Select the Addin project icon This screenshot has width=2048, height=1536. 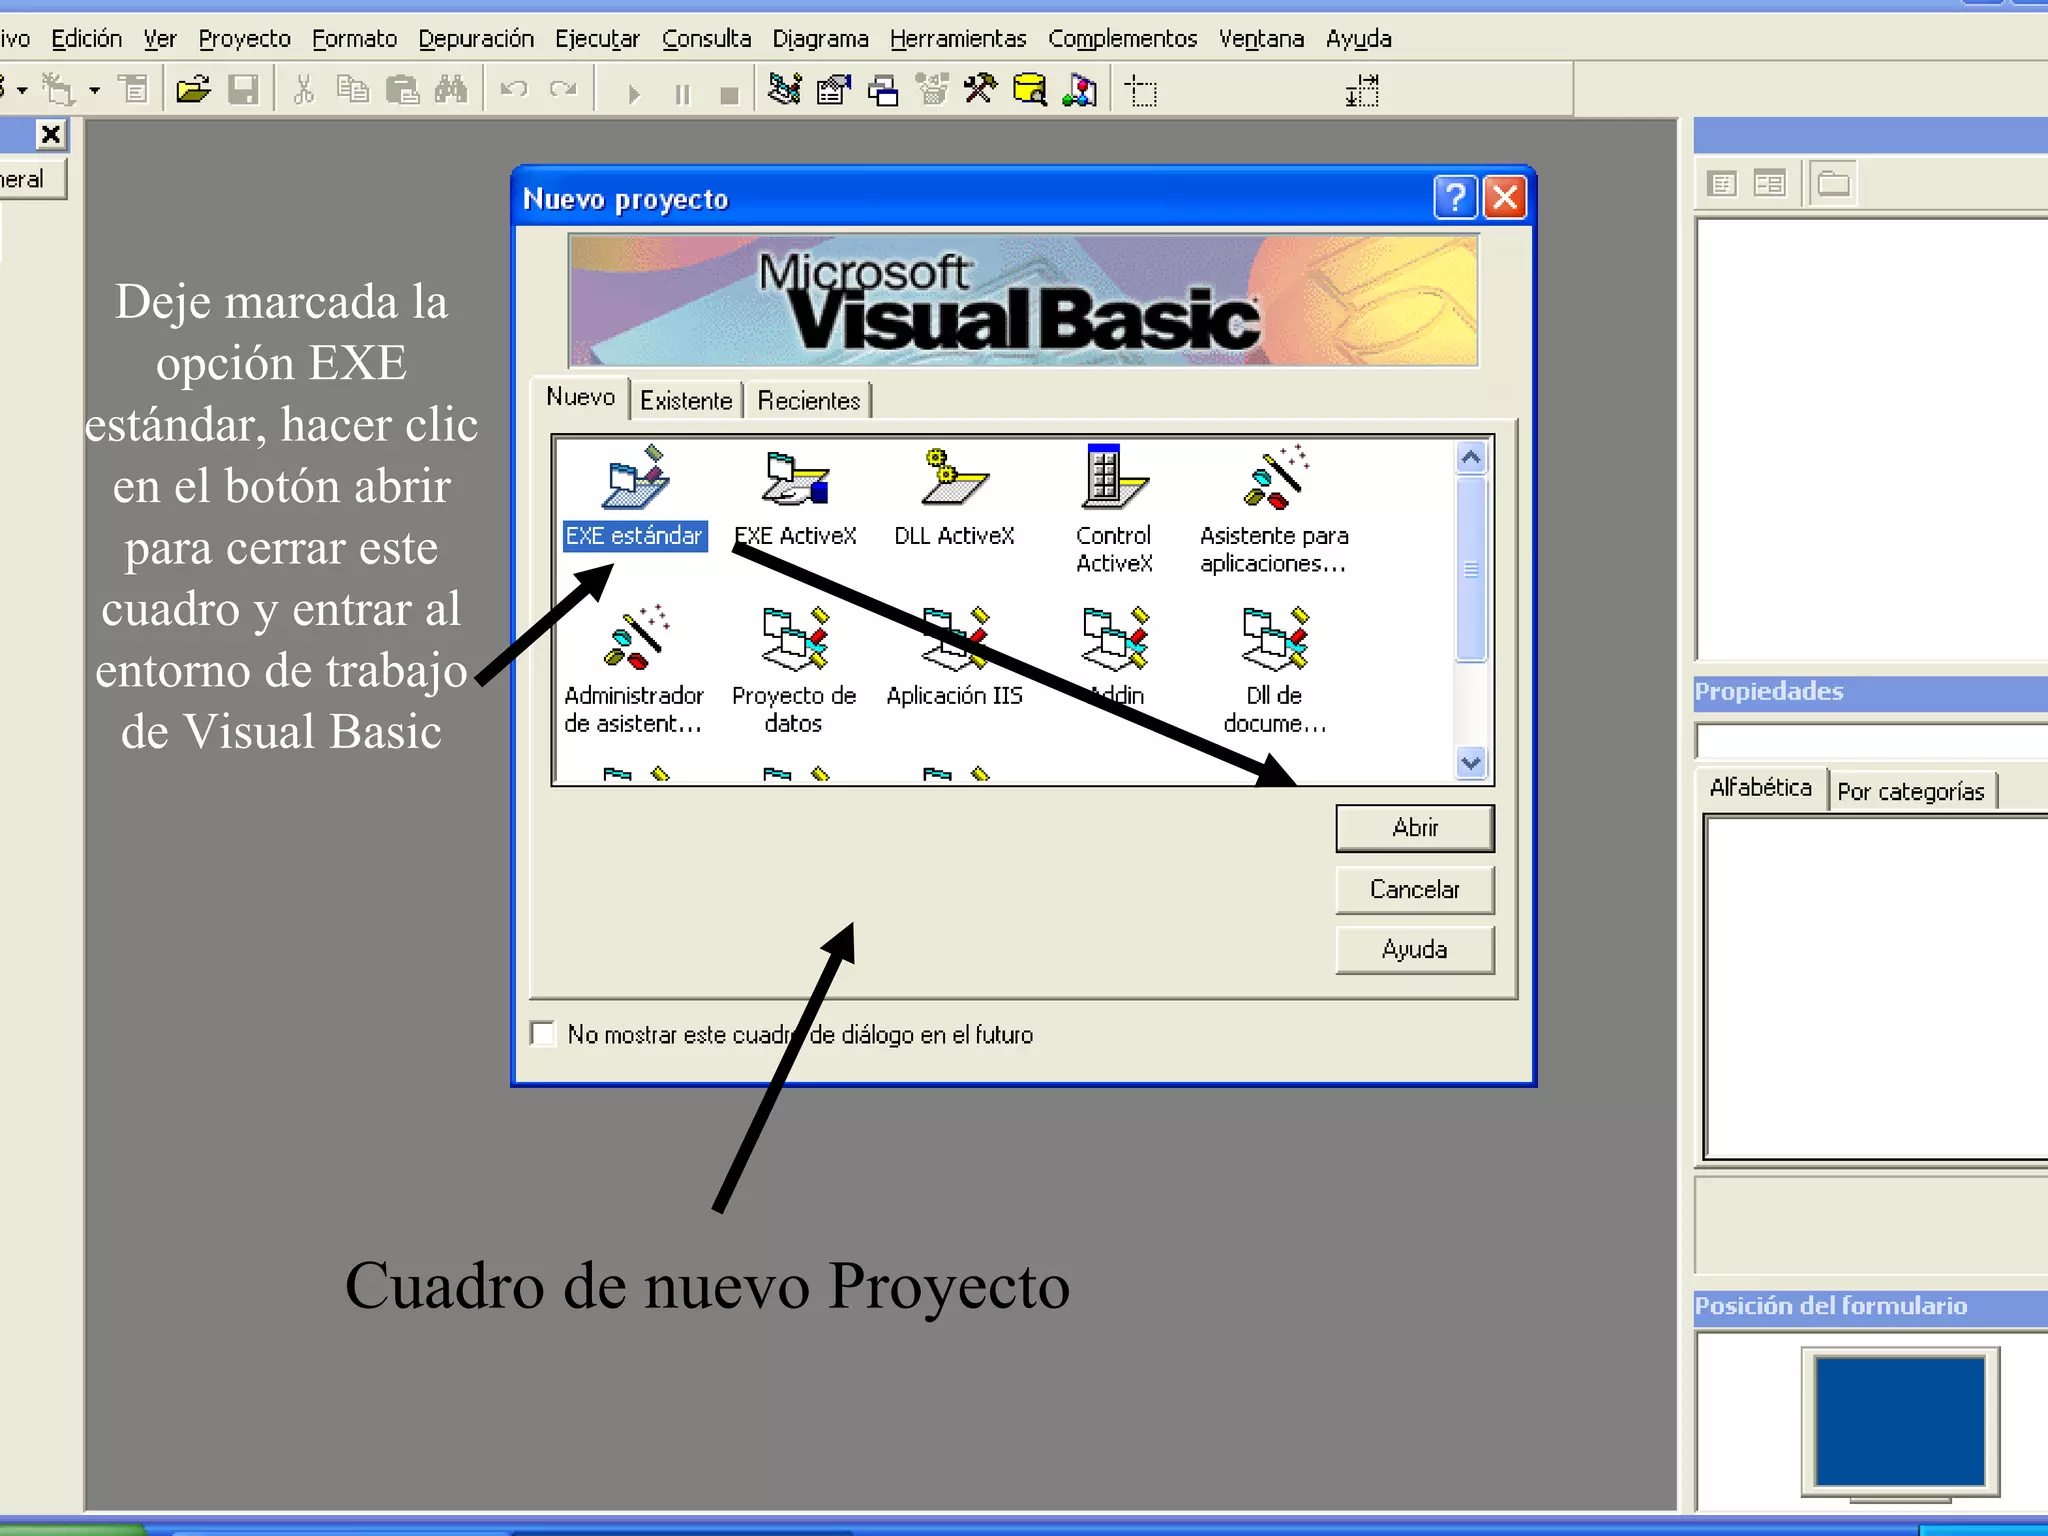pos(1114,657)
